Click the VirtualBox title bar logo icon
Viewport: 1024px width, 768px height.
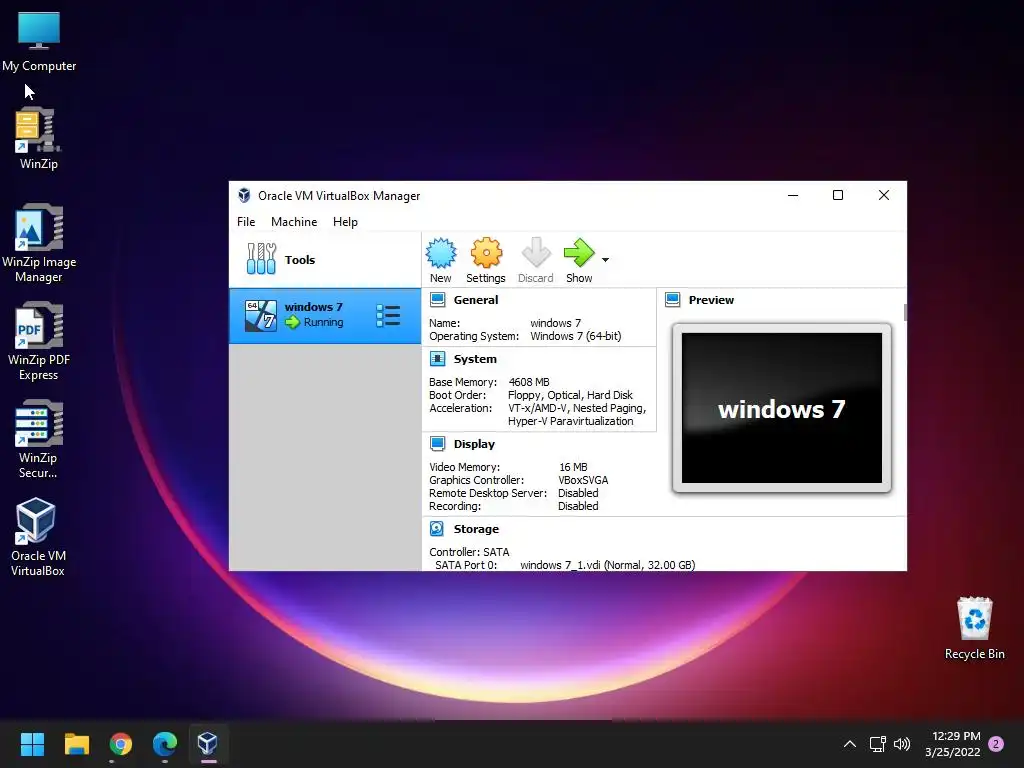coord(244,195)
